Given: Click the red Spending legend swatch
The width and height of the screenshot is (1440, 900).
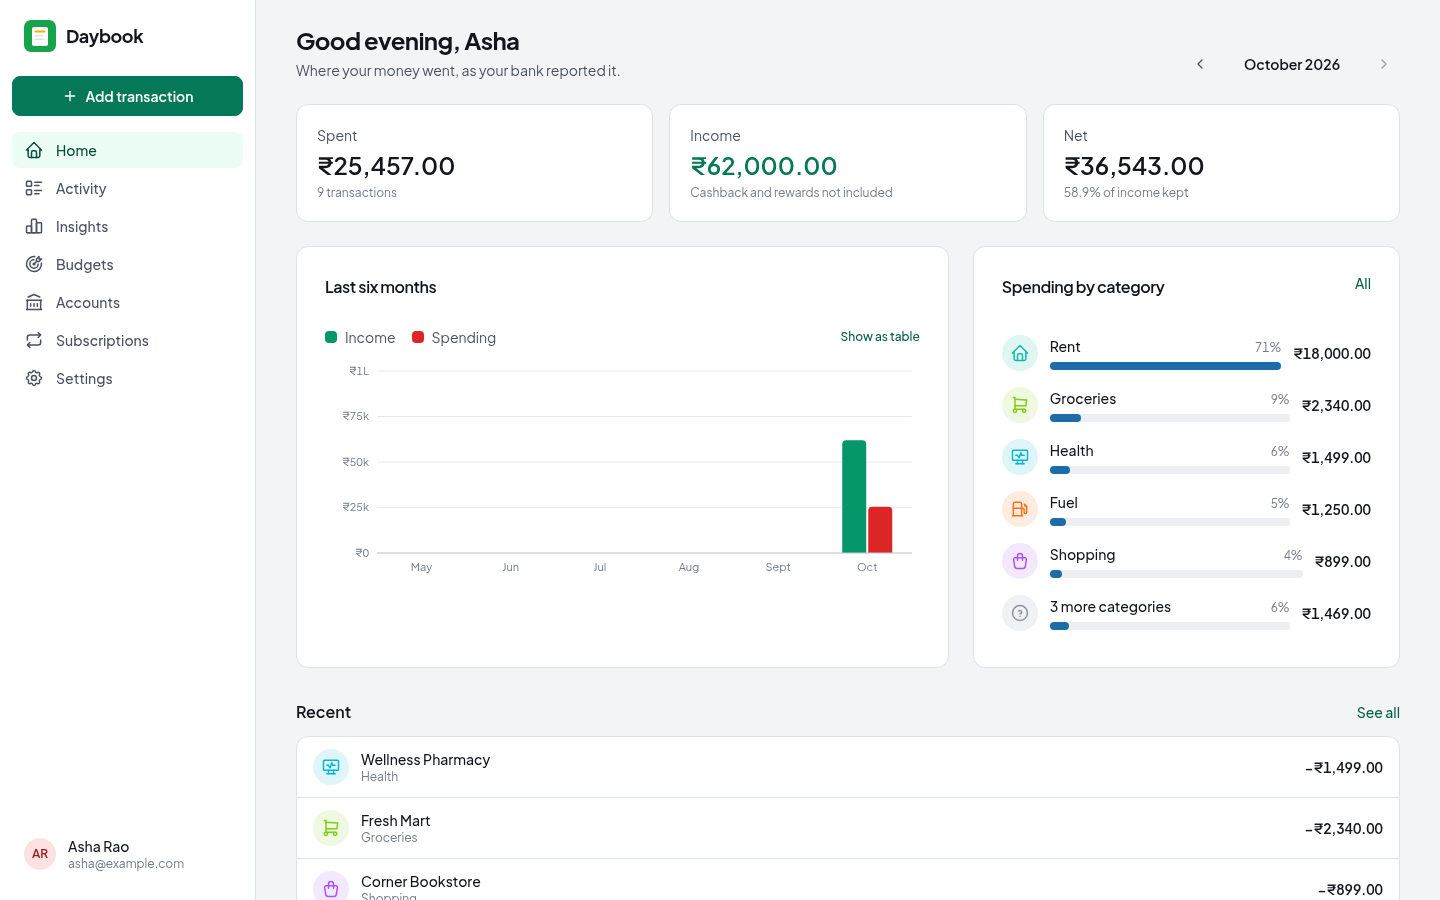Looking at the screenshot, I should tap(418, 337).
